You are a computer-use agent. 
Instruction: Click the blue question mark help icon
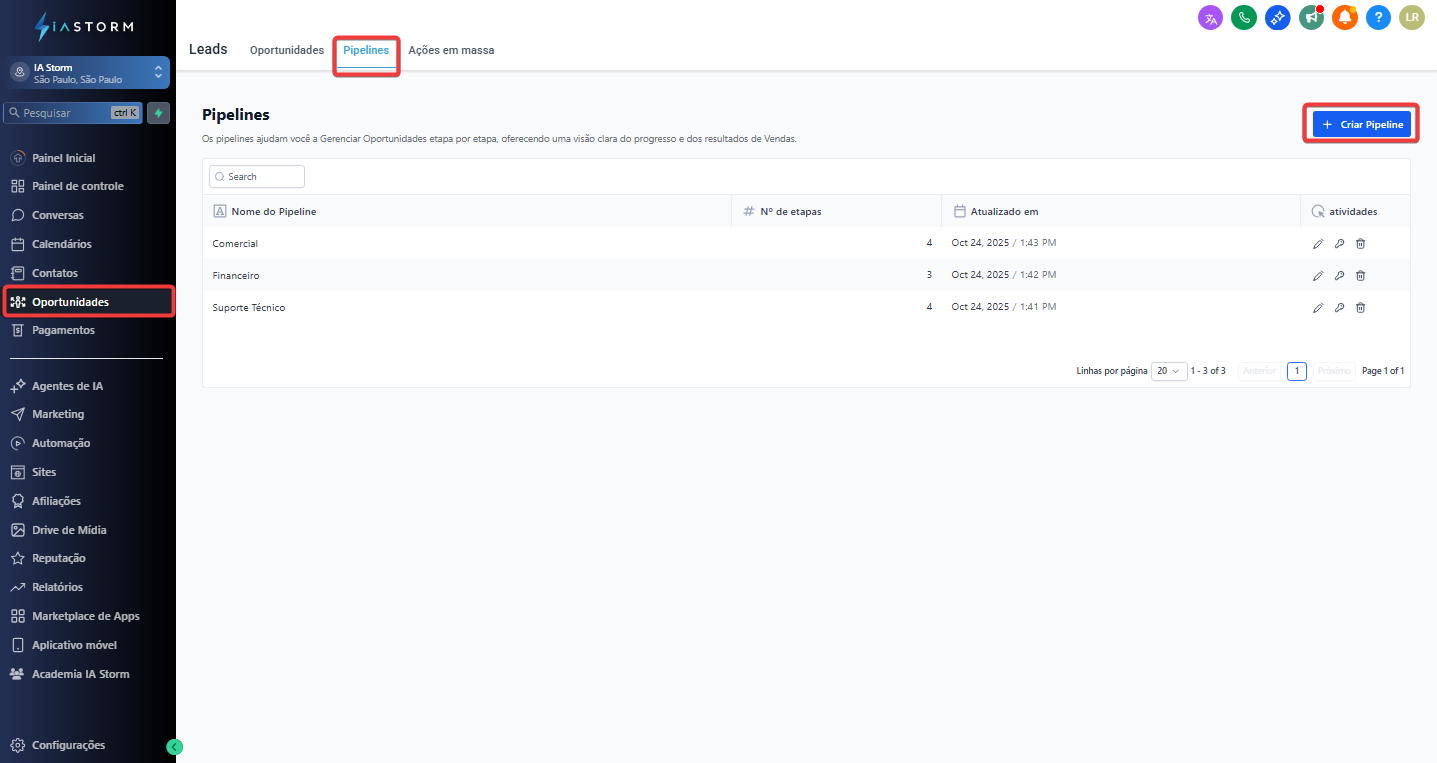point(1378,17)
